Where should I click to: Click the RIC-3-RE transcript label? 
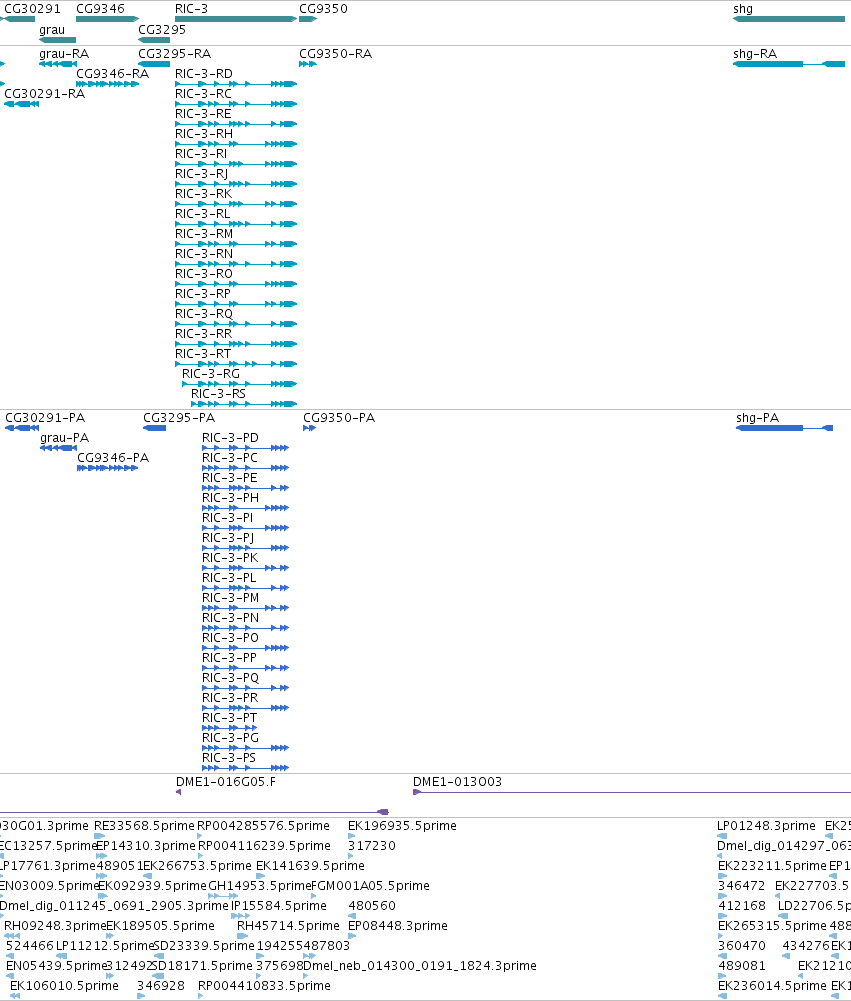pyautogui.click(x=204, y=114)
